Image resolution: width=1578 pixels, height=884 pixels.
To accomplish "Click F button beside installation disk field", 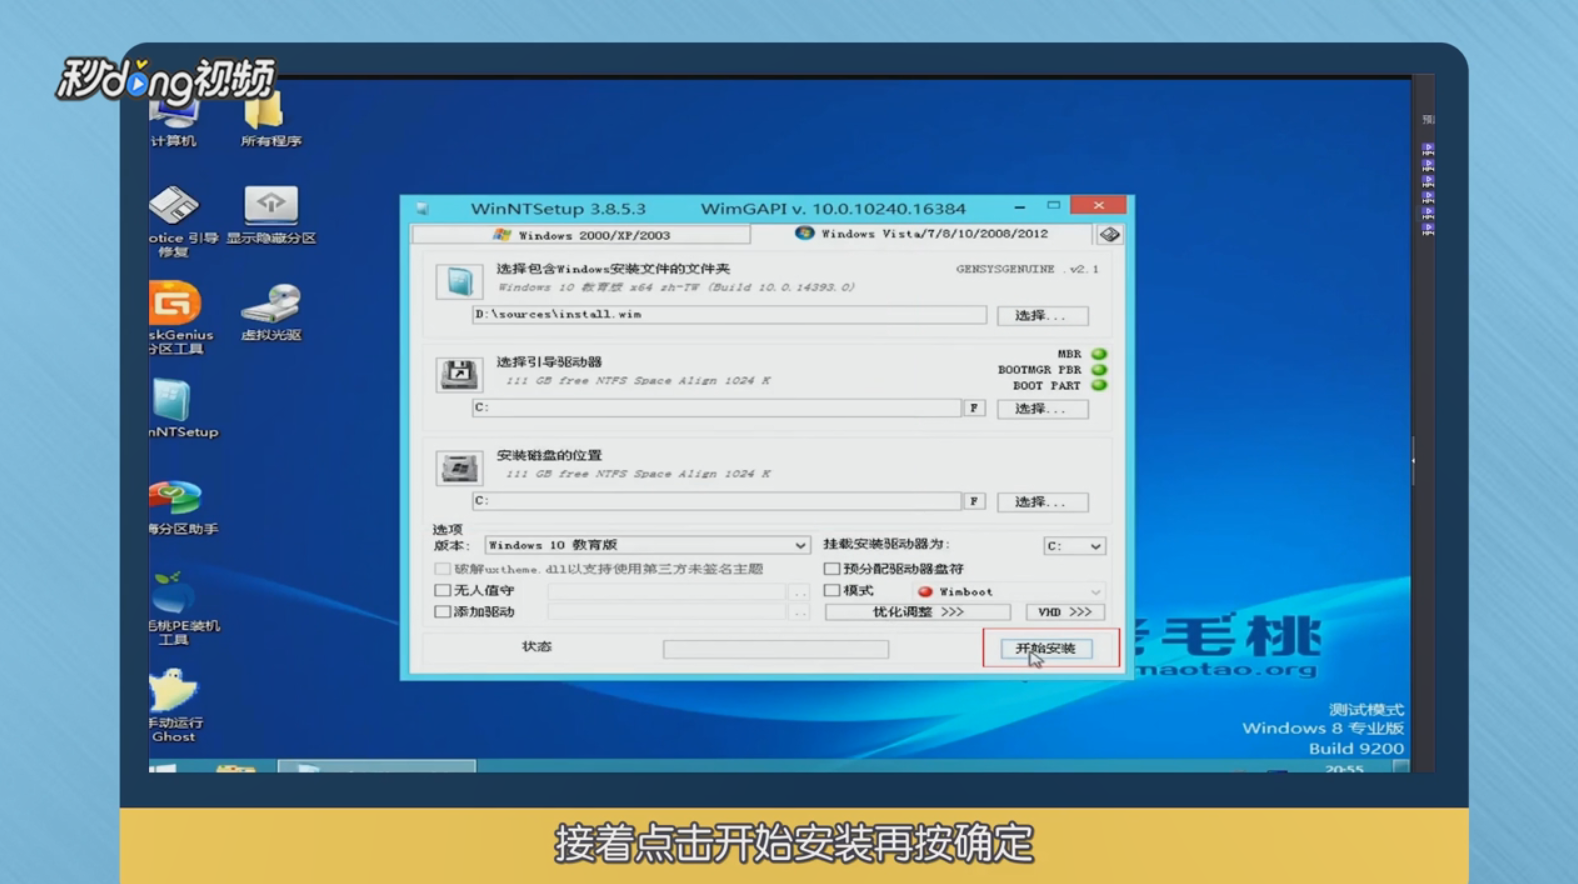I will tap(974, 501).
